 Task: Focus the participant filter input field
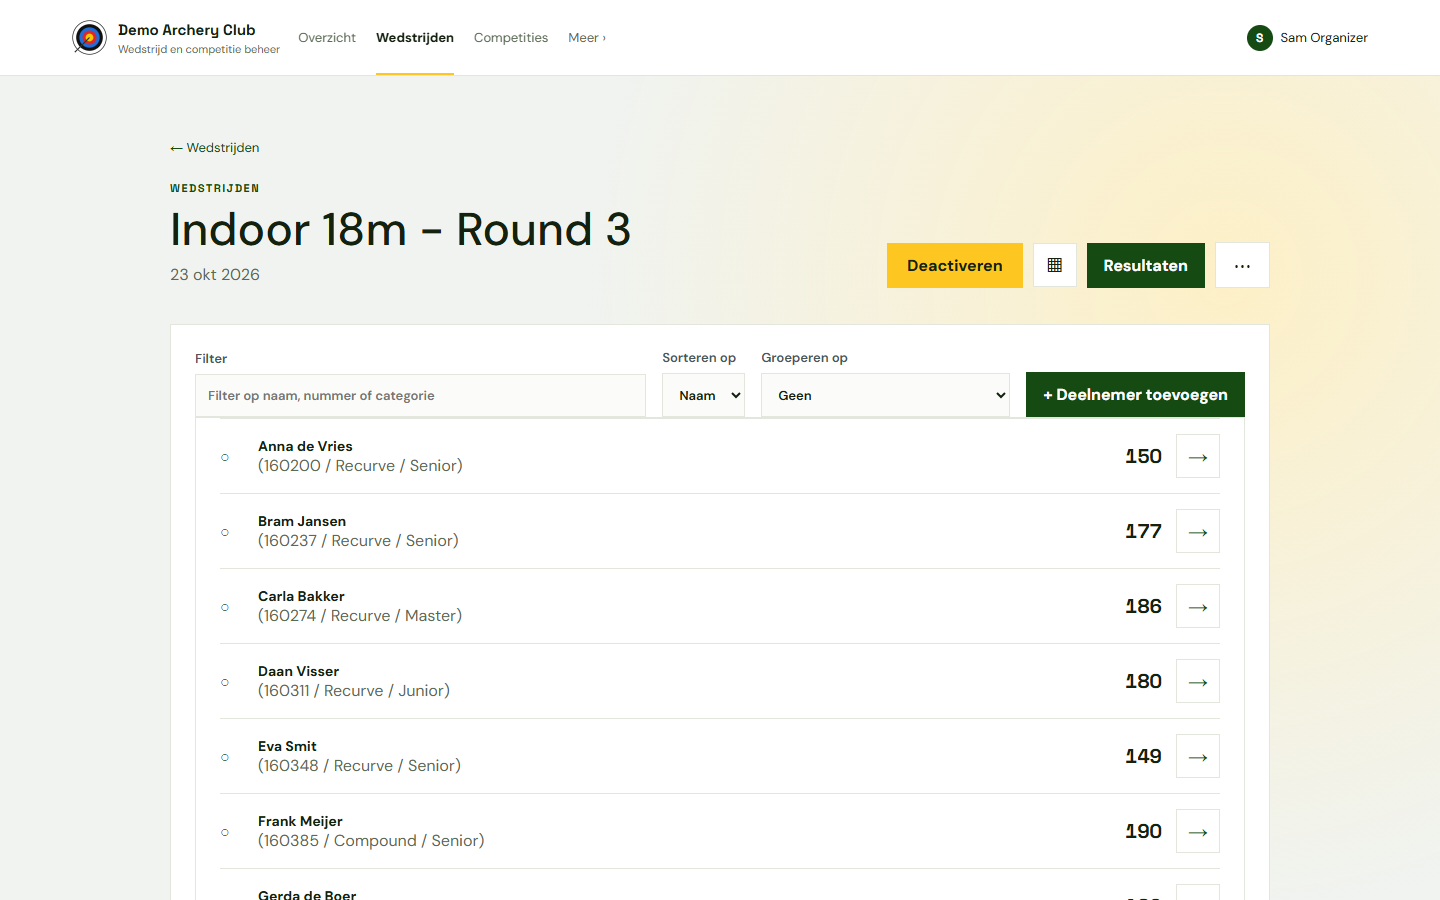420,396
